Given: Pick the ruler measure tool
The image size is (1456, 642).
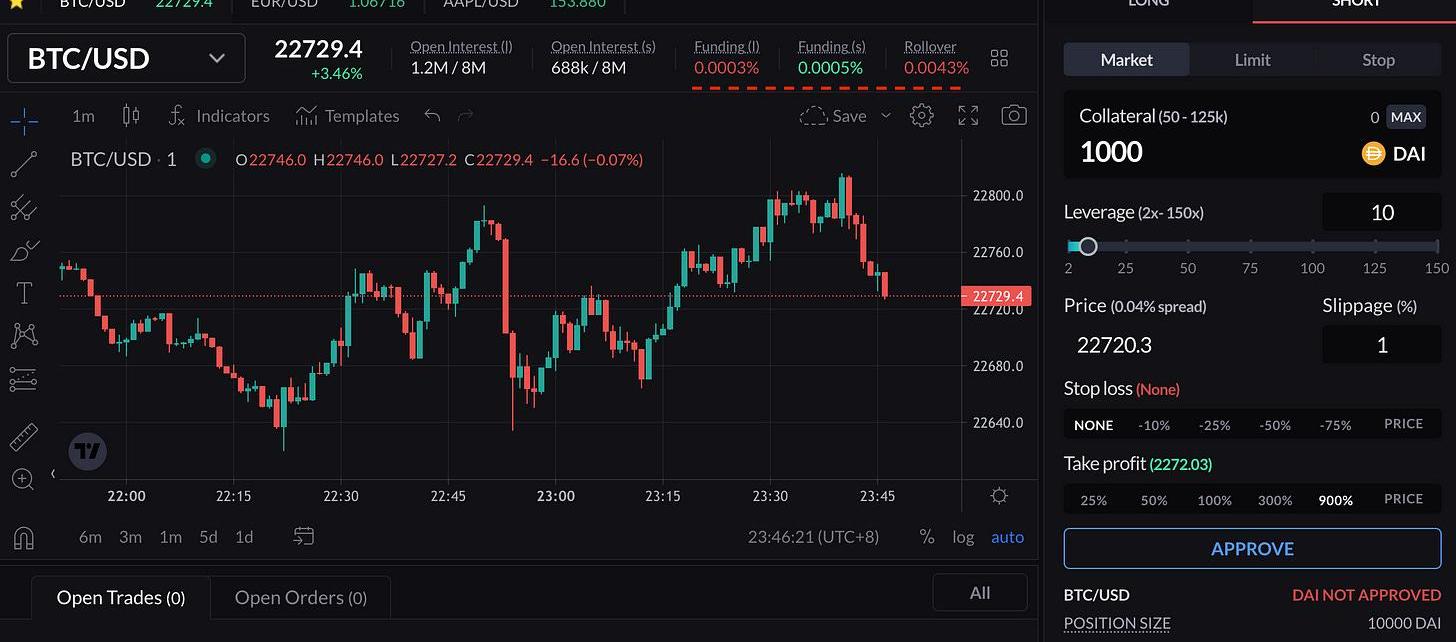Looking at the screenshot, I should tap(24, 437).
